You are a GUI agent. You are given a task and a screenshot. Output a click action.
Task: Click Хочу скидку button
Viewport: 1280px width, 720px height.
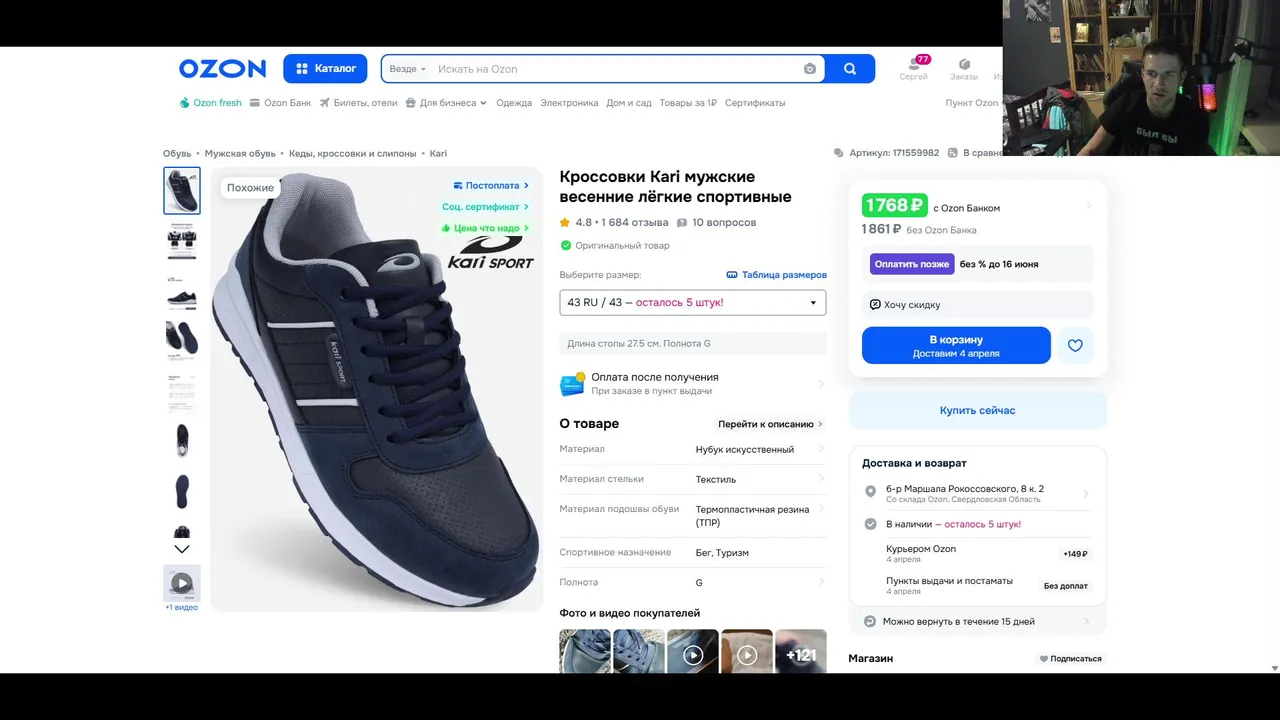977,305
